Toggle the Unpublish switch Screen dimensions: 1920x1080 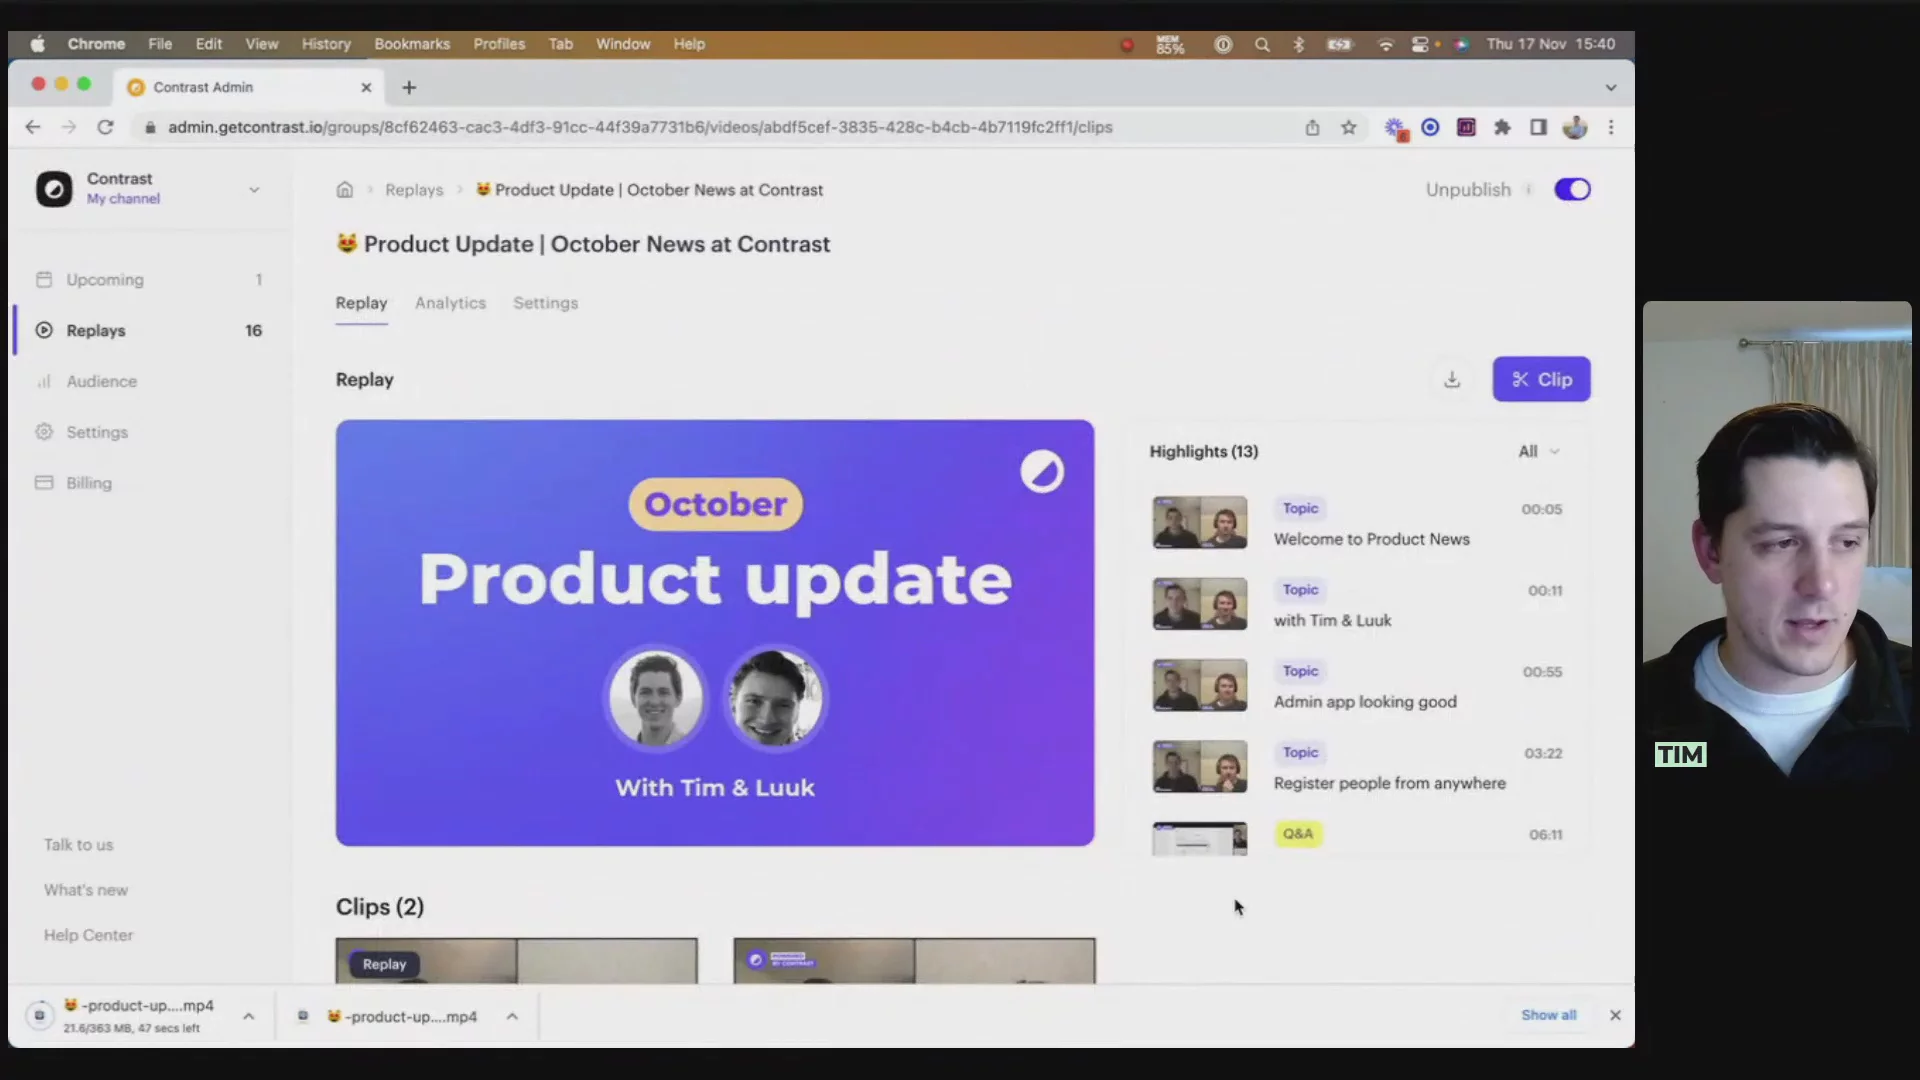1572,190
